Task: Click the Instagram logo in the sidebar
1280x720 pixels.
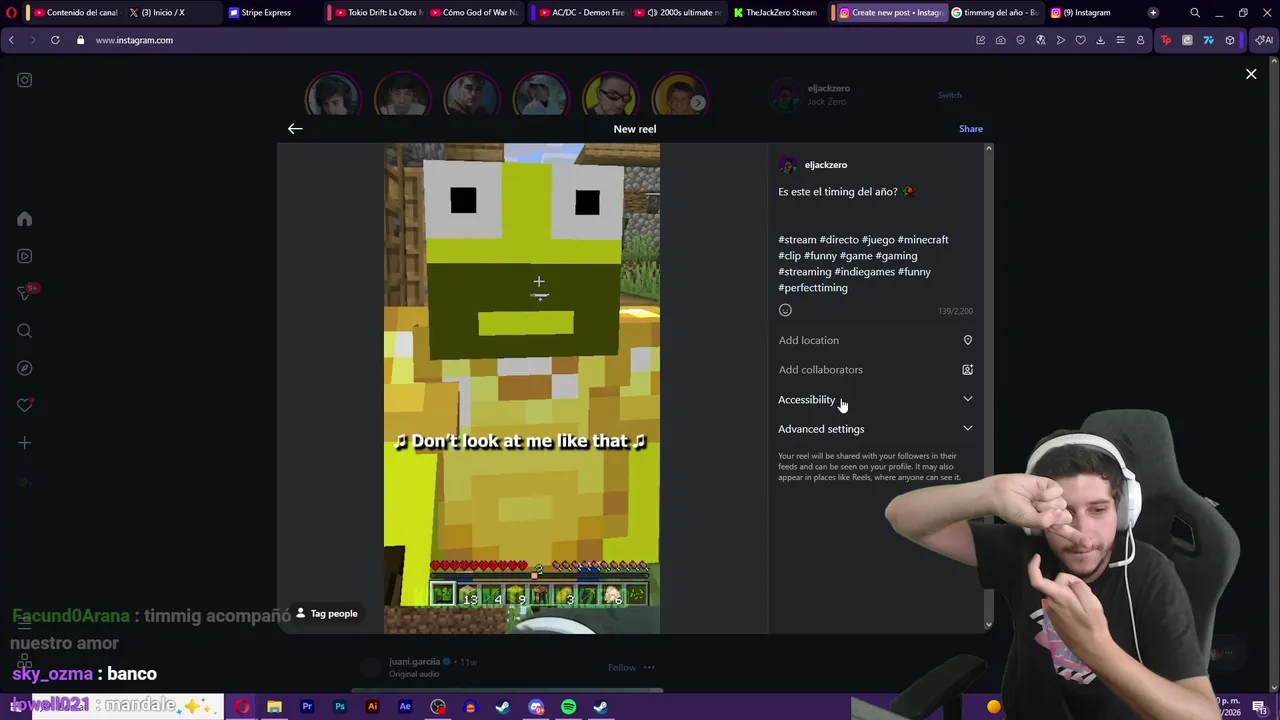Action: pyautogui.click(x=25, y=80)
